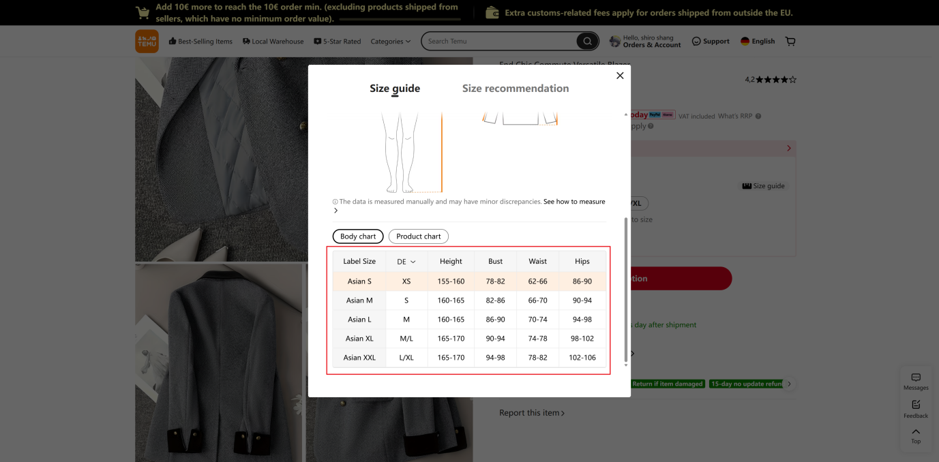Focus the Search Temu field
Screen dimensions: 939x462
coord(499,41)
